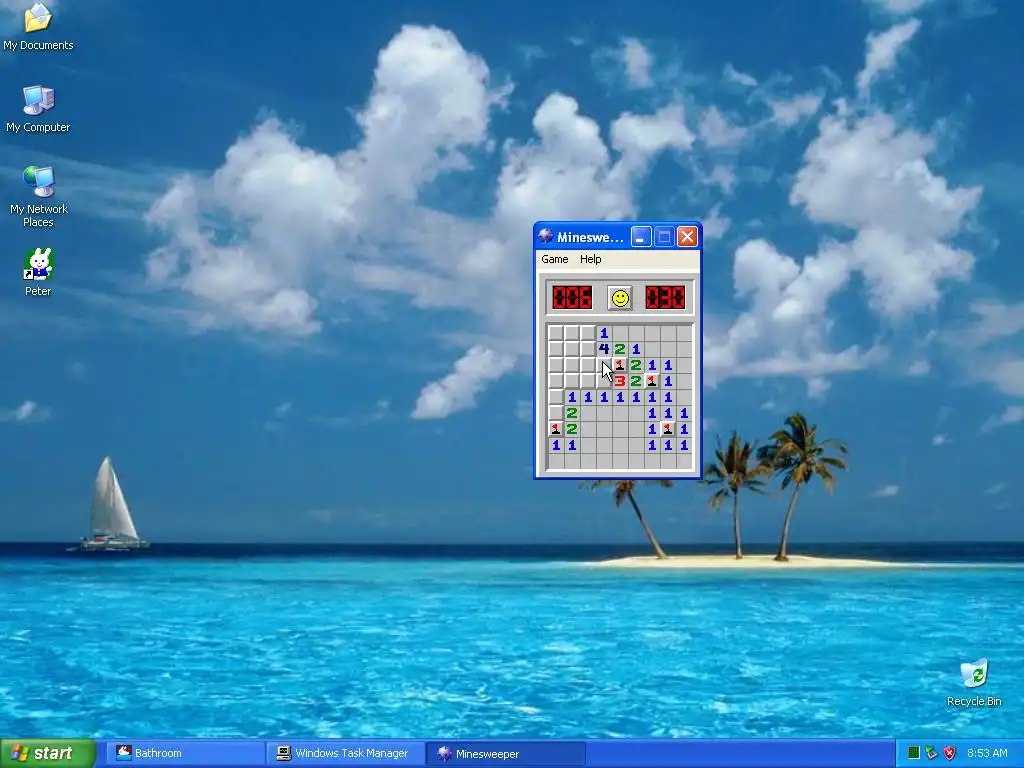
Task: Click the Bathroom taskbar button icon
Action: point(123,753)
